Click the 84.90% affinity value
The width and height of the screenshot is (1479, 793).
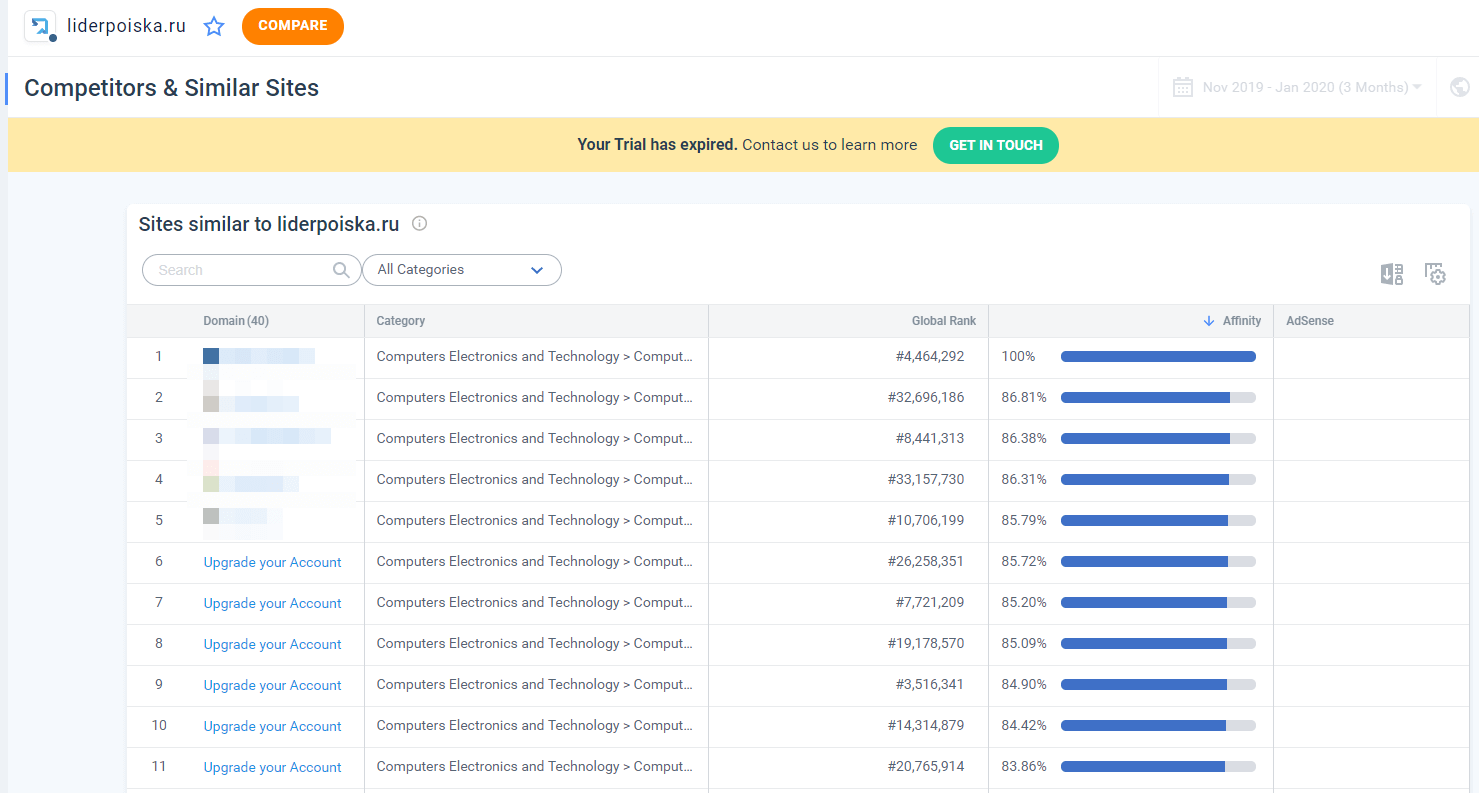tap(1024, 684)
